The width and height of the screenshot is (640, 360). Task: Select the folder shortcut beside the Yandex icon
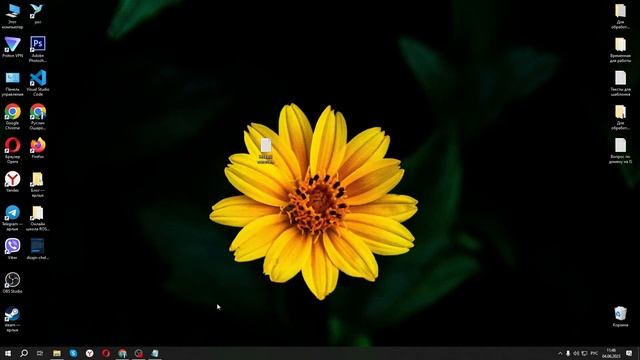(38, 184)
